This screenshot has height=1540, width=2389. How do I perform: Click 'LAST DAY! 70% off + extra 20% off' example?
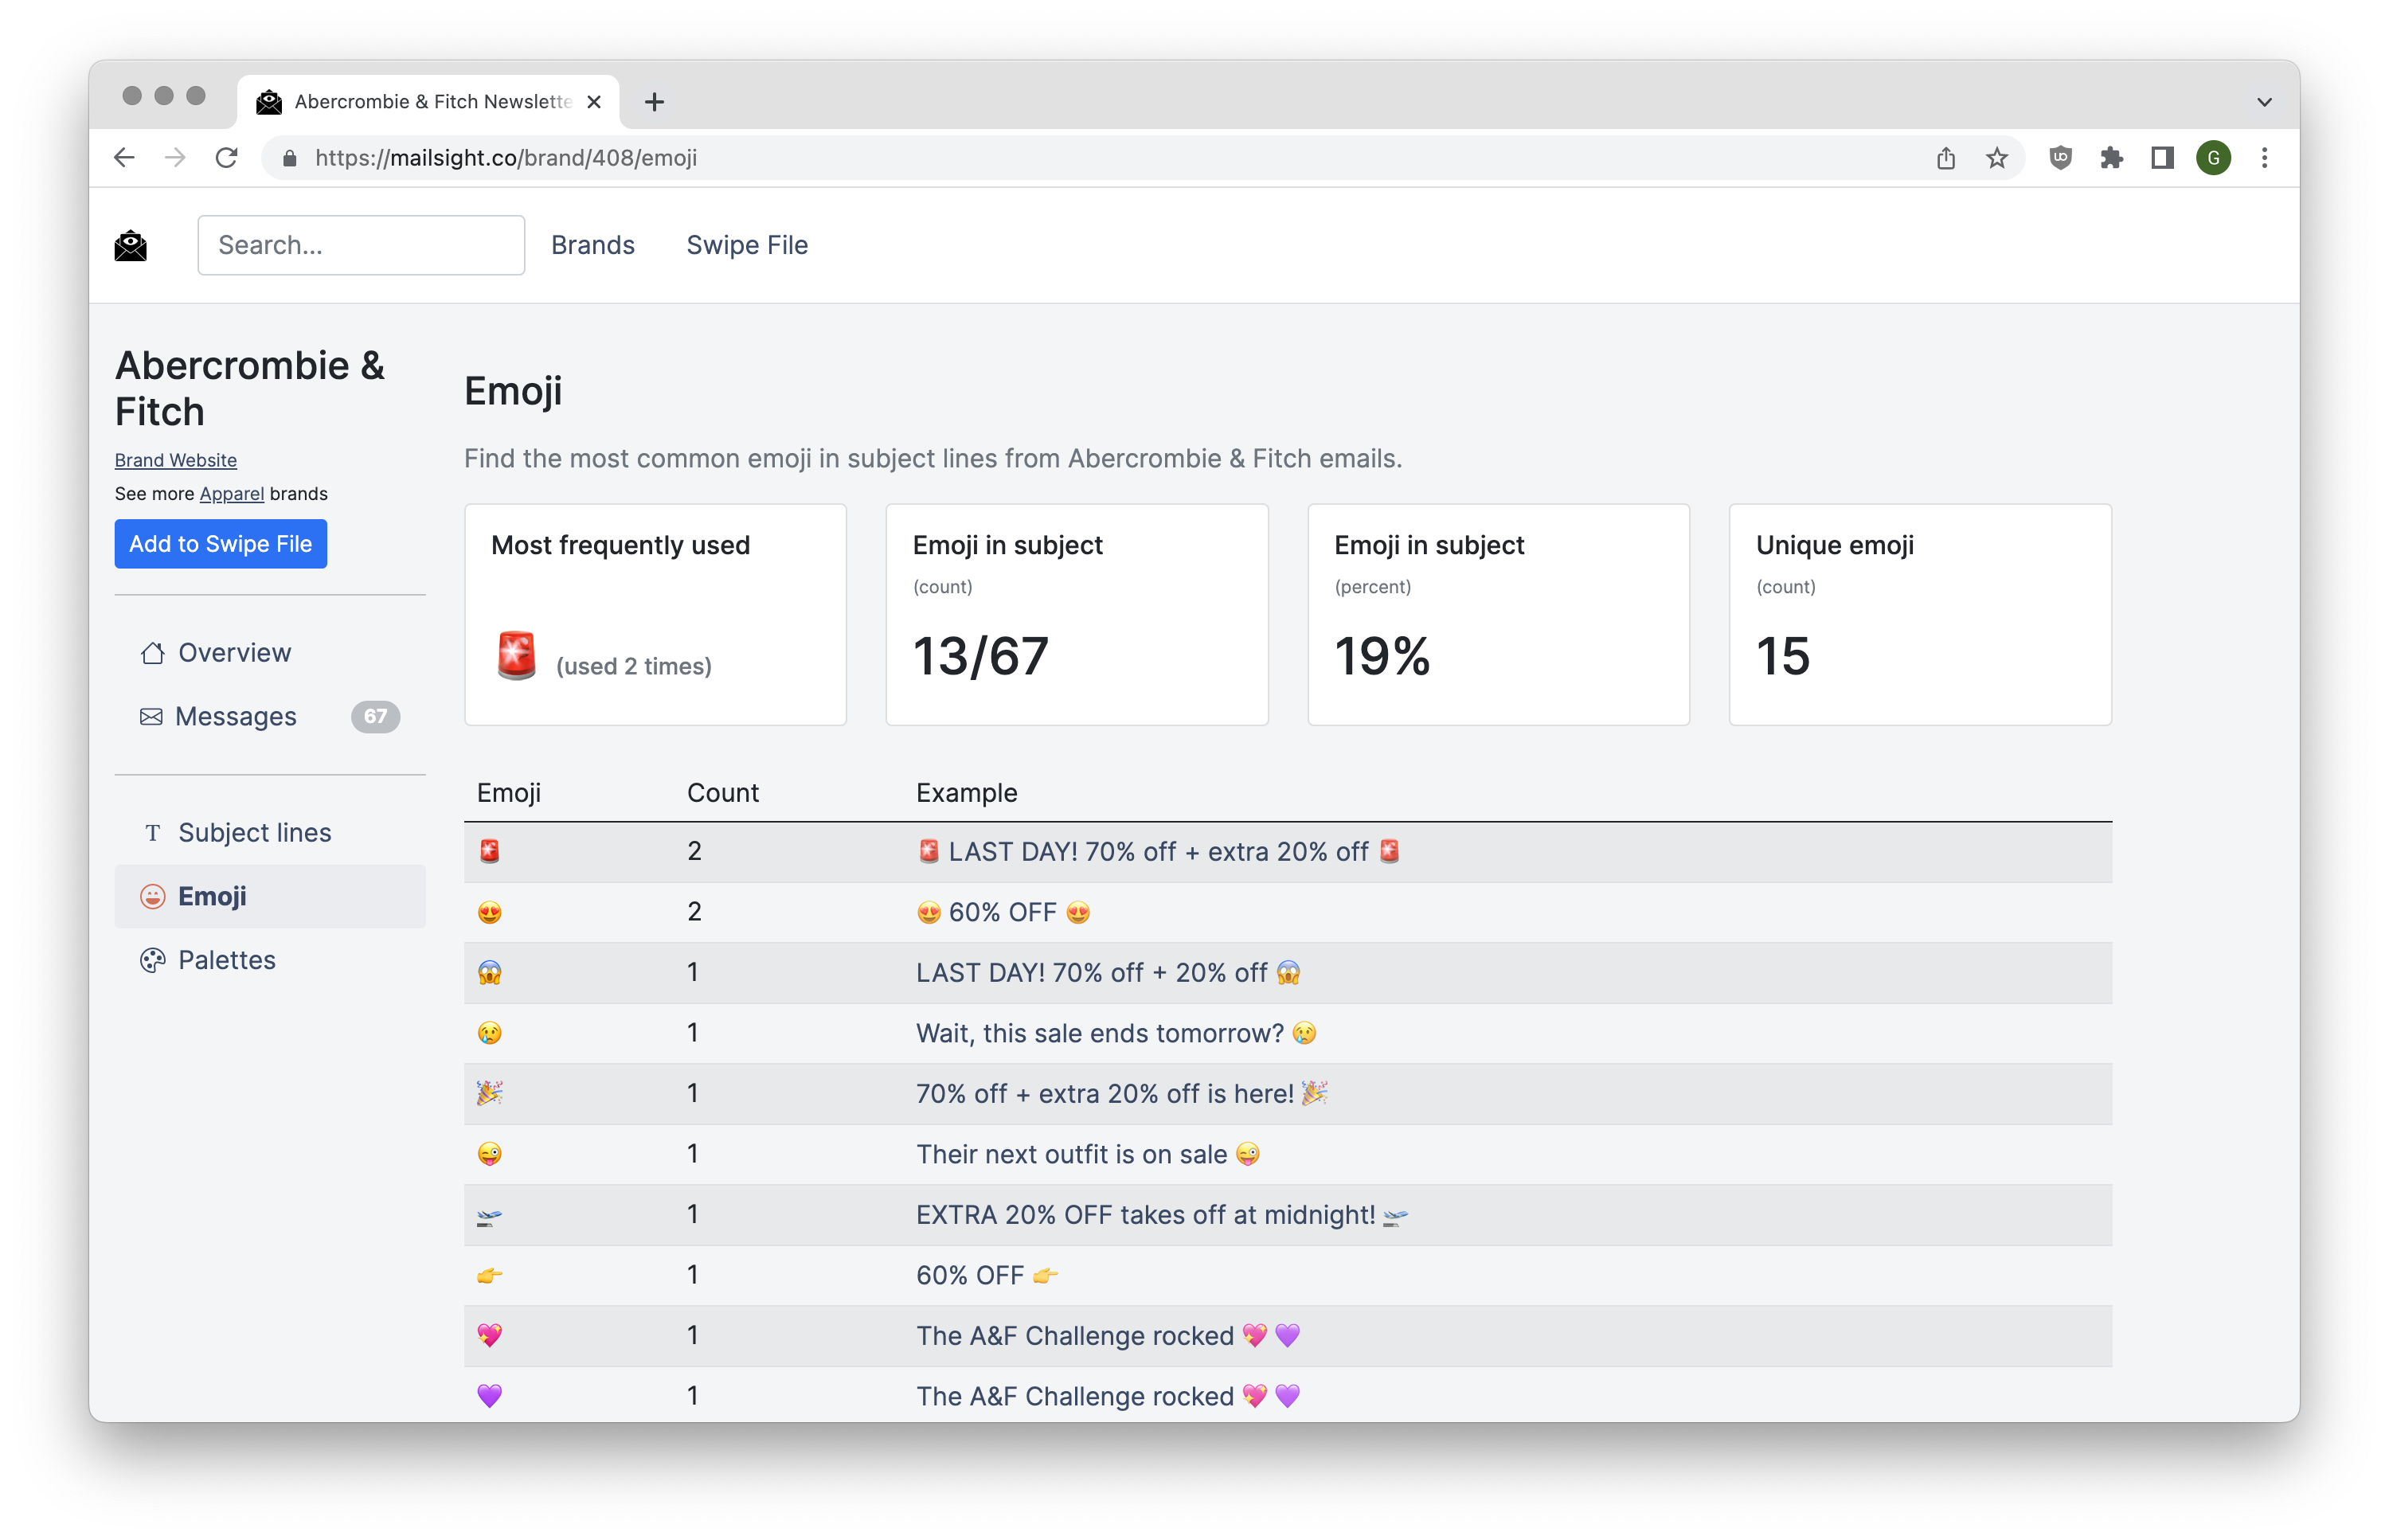click(x=1158, y=852)
